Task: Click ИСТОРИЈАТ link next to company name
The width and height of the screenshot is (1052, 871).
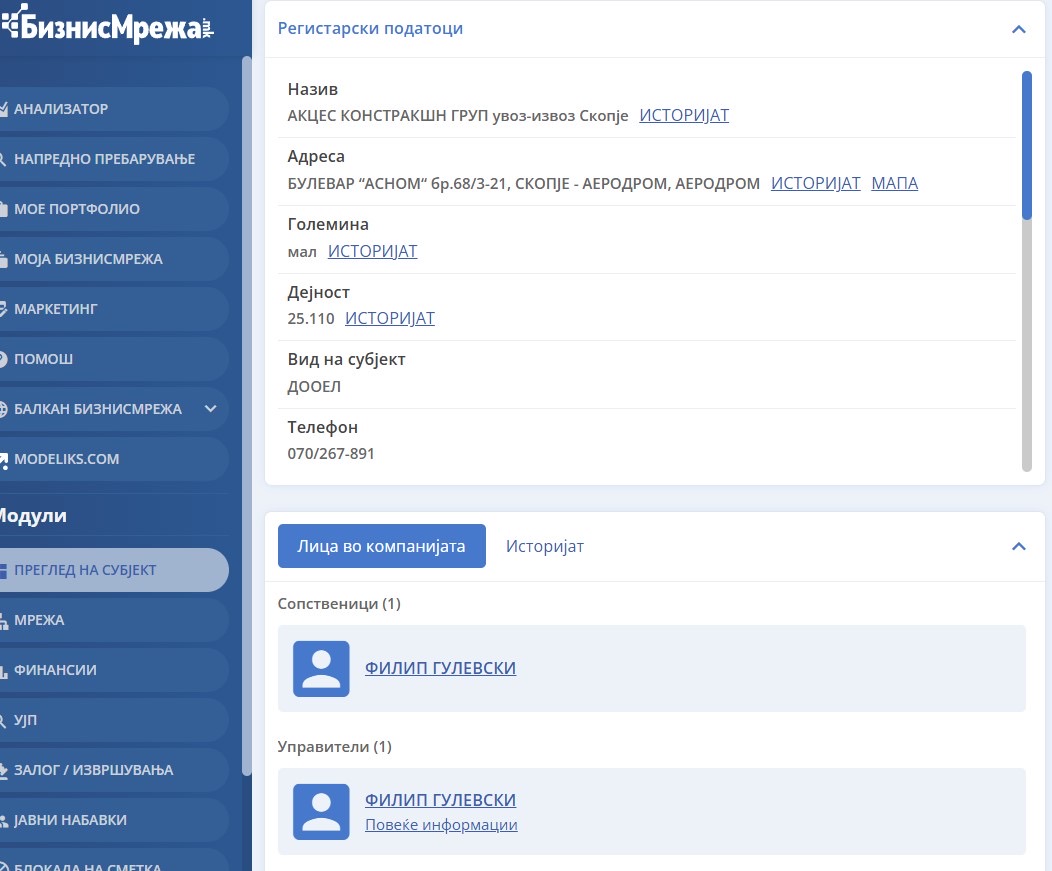Action: [684, 115]
